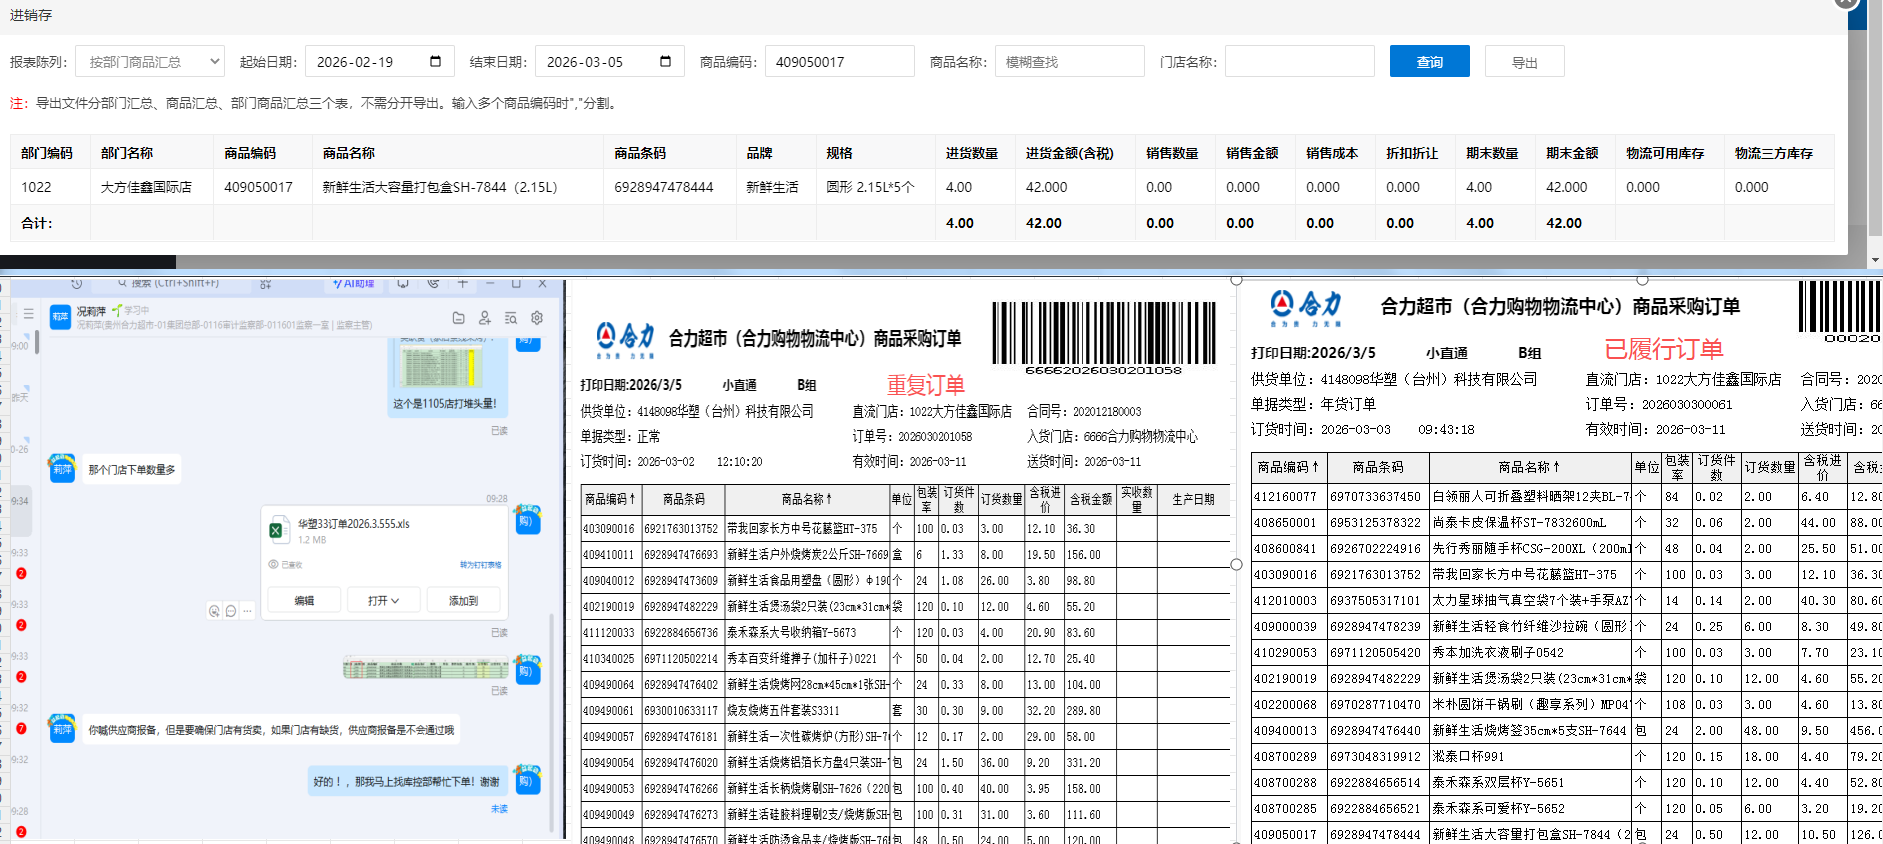
Task: Click the 导出 export button
Action: (x=1524, y=62)
